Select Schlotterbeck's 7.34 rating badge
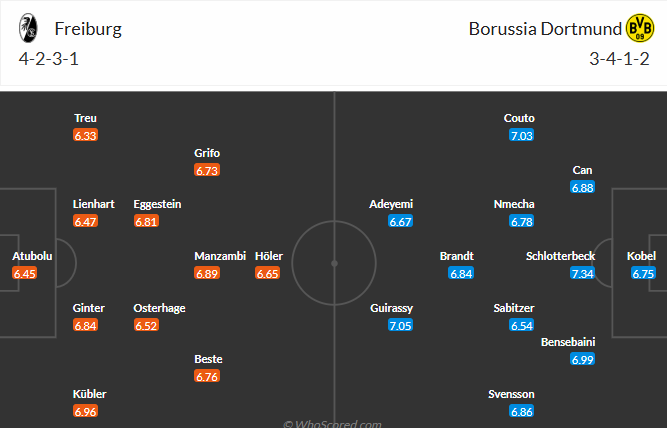Screen dimensions: 667x428 tap(582, 273)
